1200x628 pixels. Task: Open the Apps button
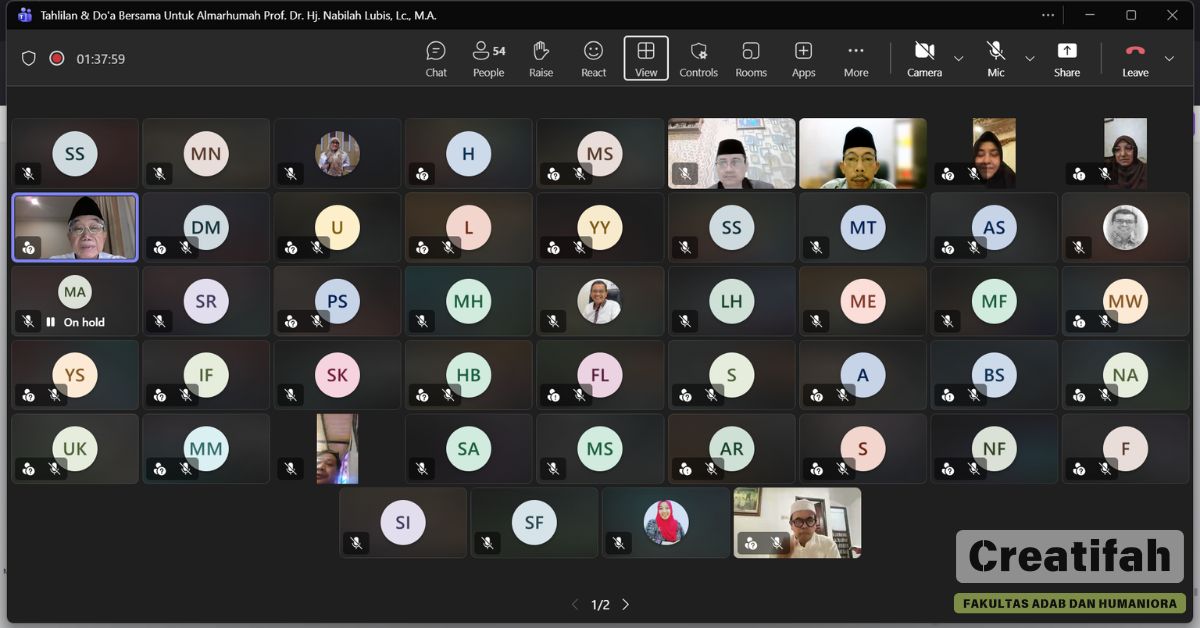pos(803,58)
